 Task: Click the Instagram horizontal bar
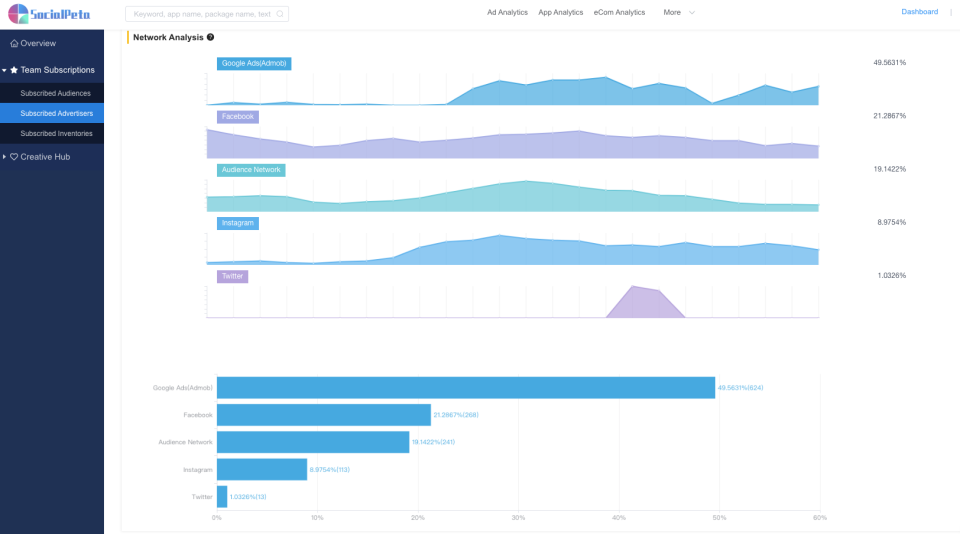pos(262,470)
